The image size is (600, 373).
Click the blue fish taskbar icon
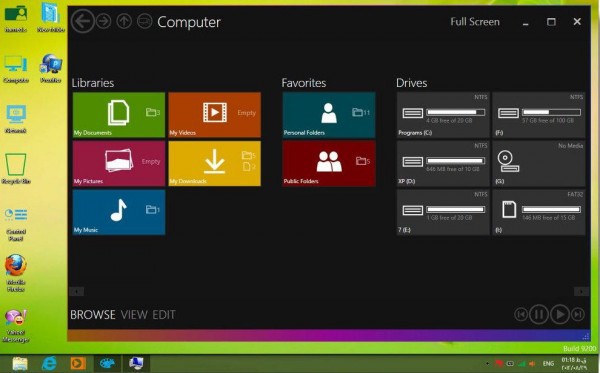(107, 363)
